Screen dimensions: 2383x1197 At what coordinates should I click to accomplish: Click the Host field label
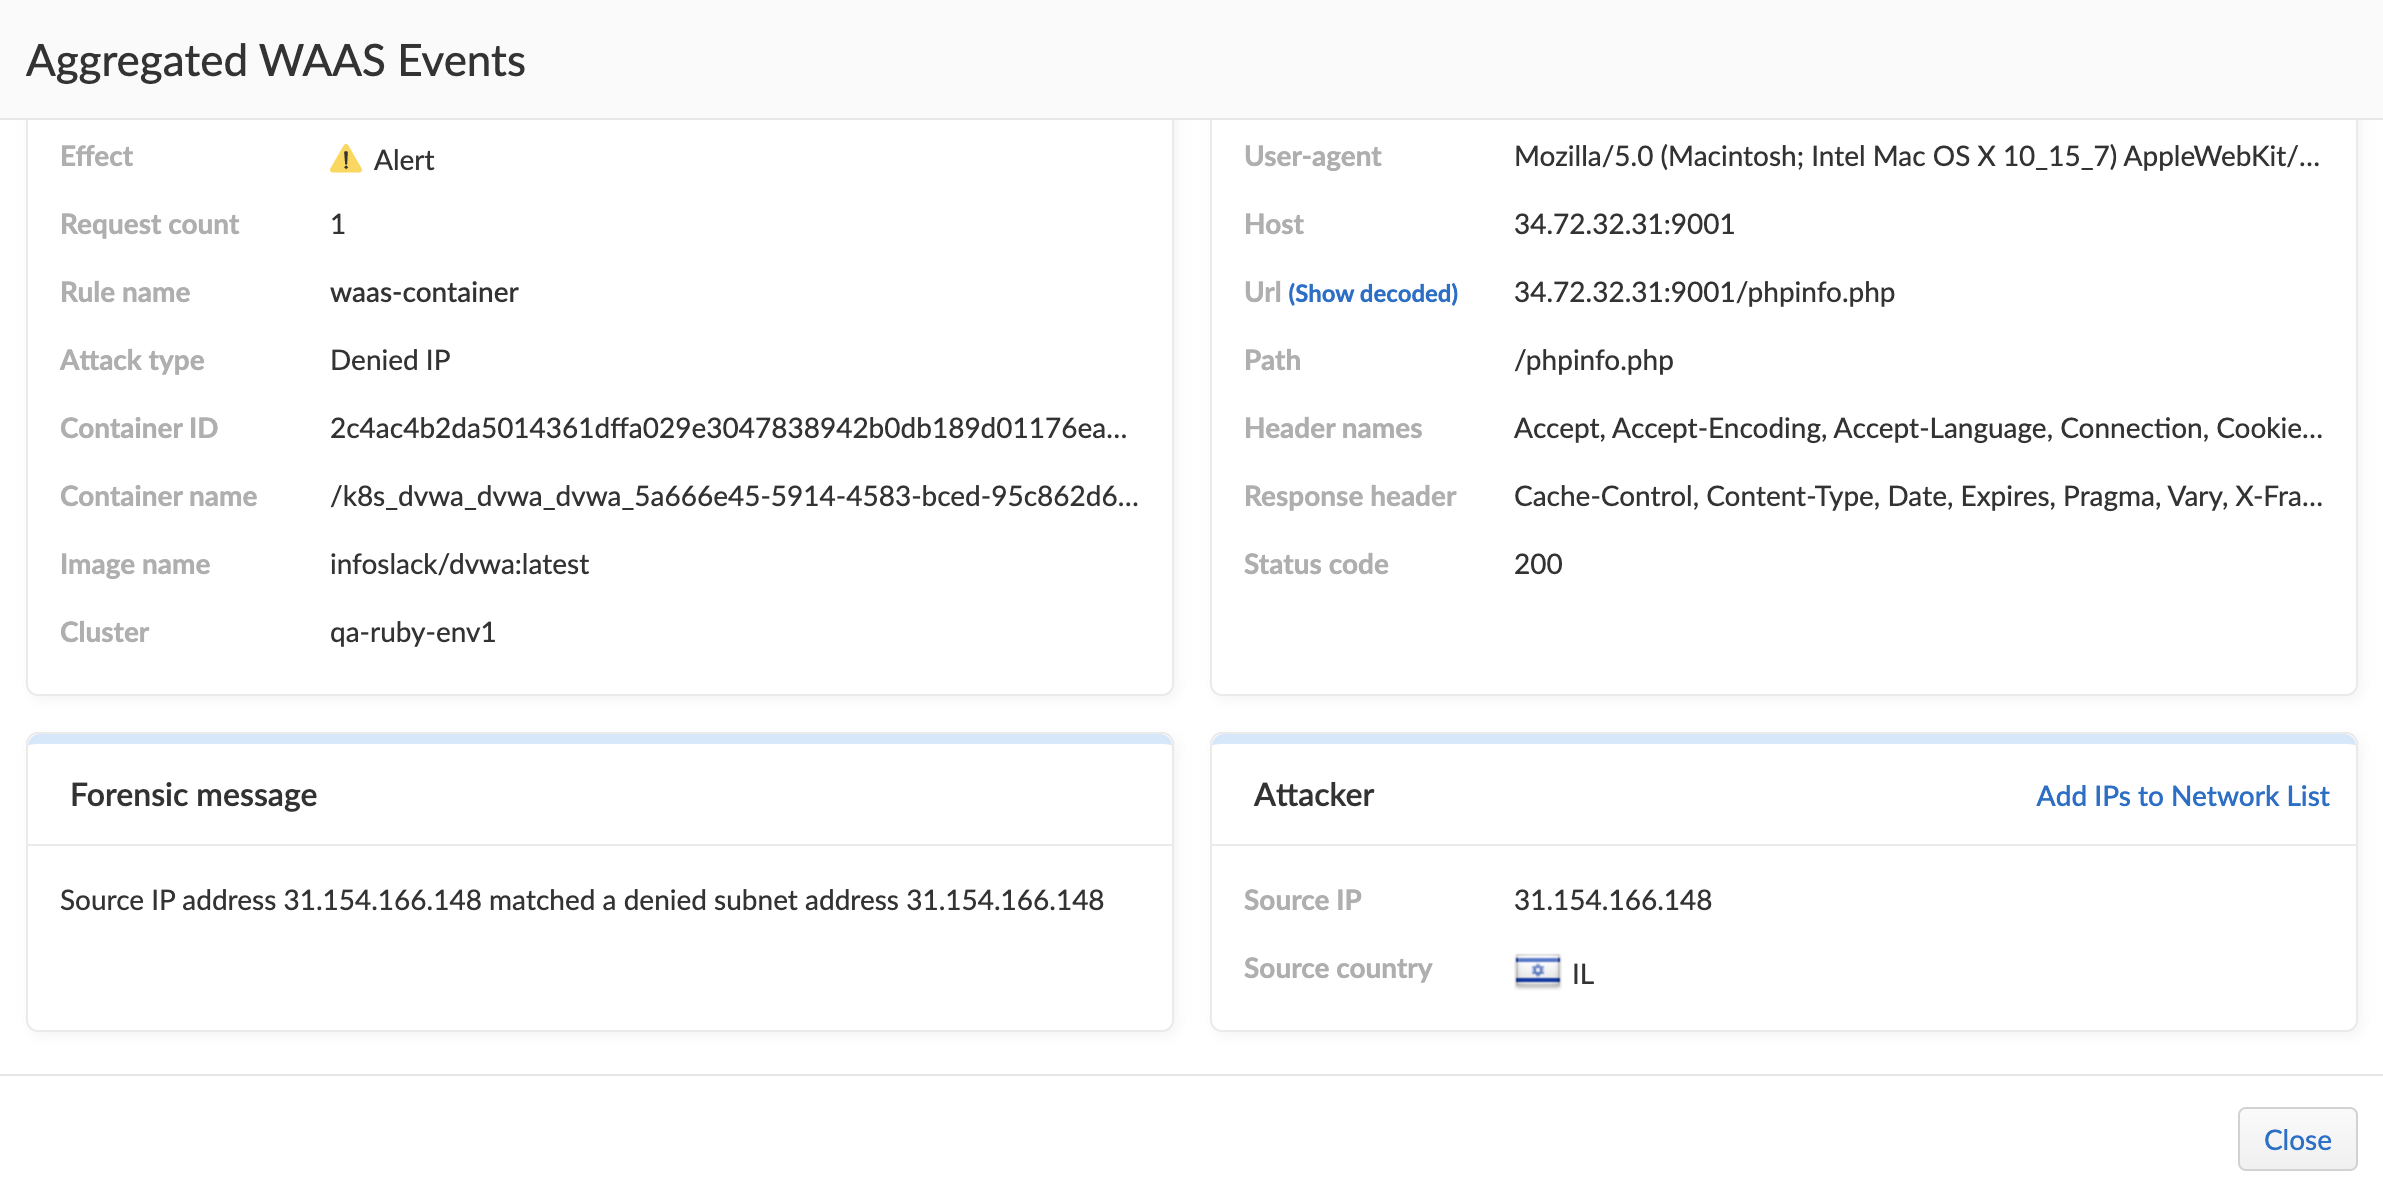point(1273,224)
